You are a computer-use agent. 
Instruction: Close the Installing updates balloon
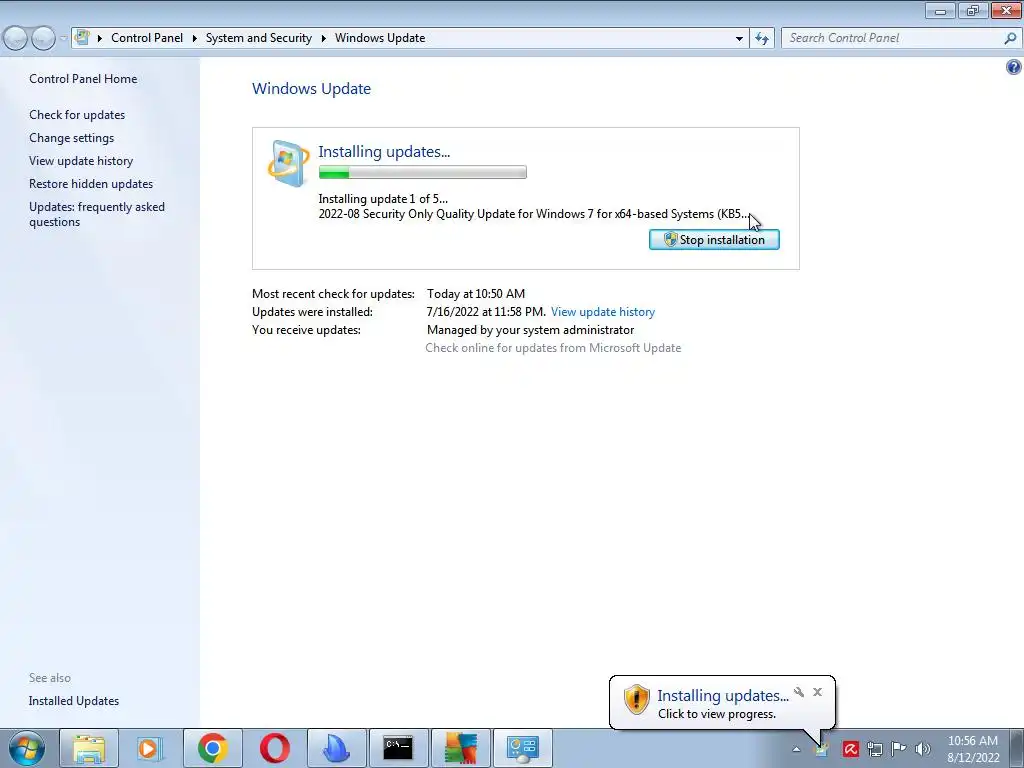(x=818, y=692)
